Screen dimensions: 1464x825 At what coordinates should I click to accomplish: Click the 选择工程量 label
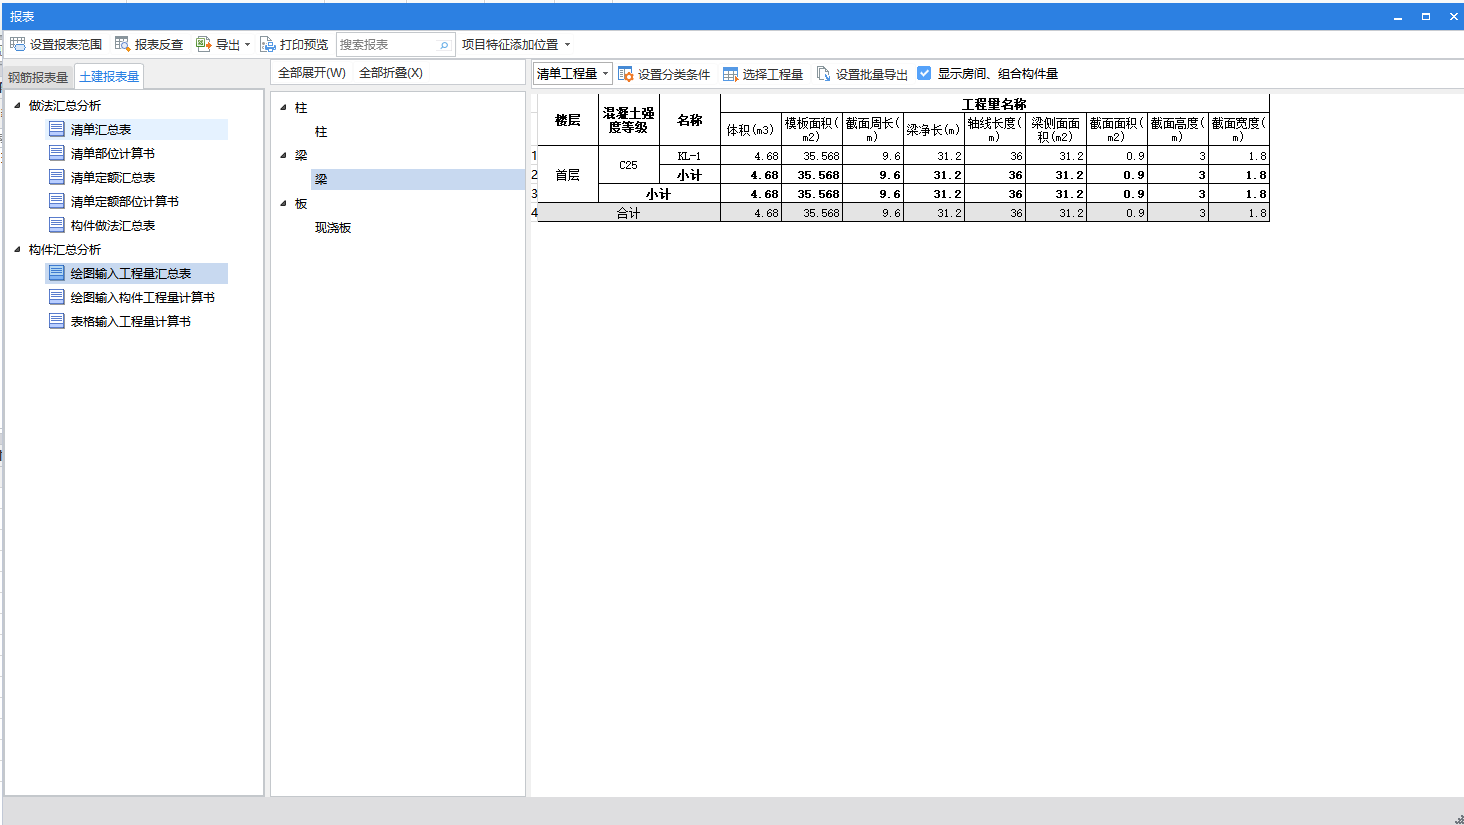pyautogui.click(x=772, y=74)
